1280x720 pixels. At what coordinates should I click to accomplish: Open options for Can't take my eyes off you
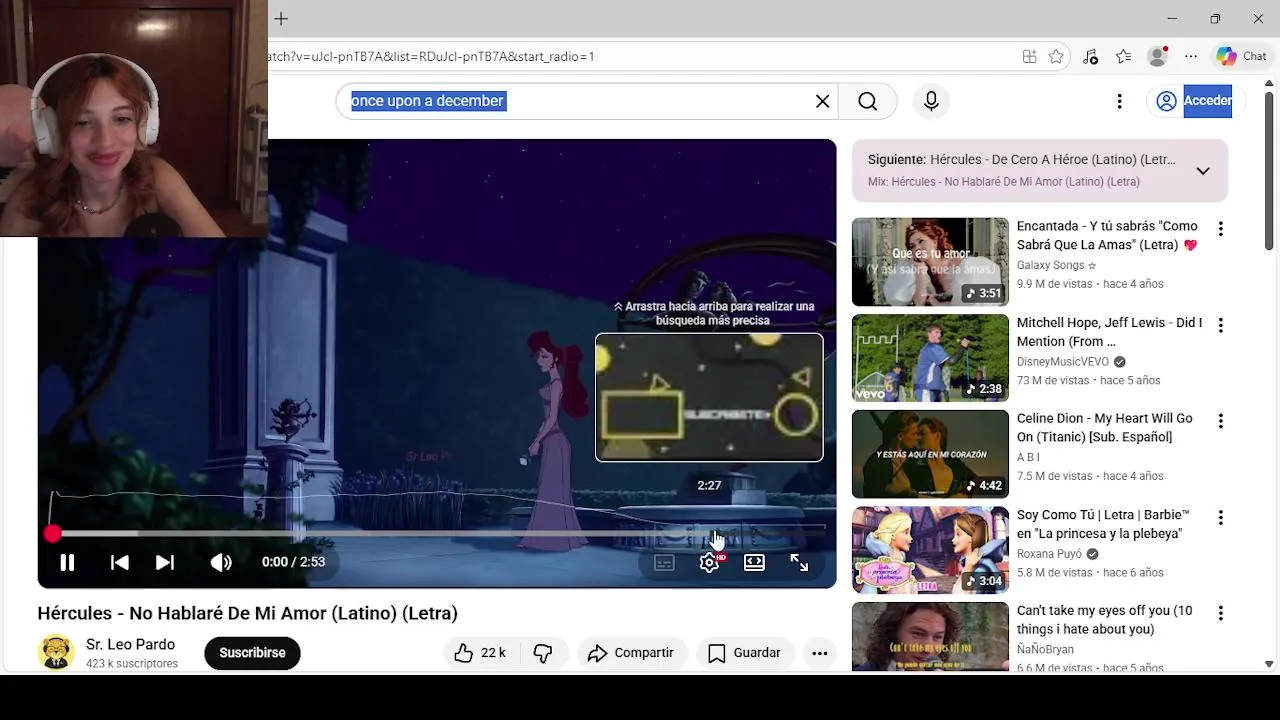click(x=1220, y=614)
